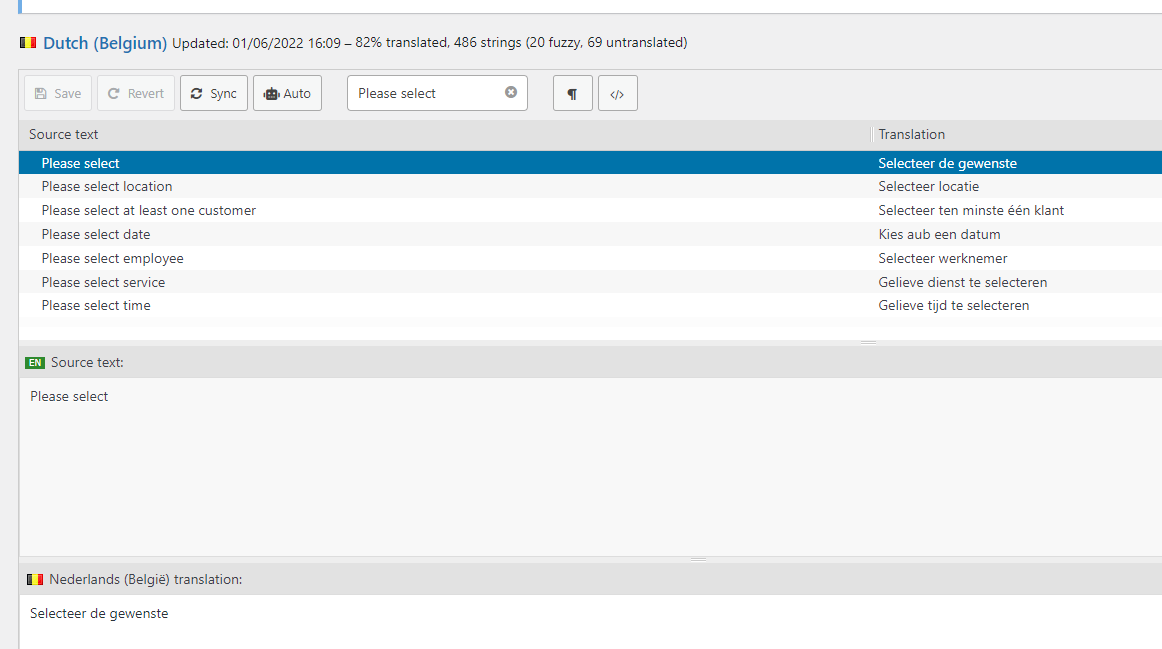Run Auto translate via robot button

[288, 93]
